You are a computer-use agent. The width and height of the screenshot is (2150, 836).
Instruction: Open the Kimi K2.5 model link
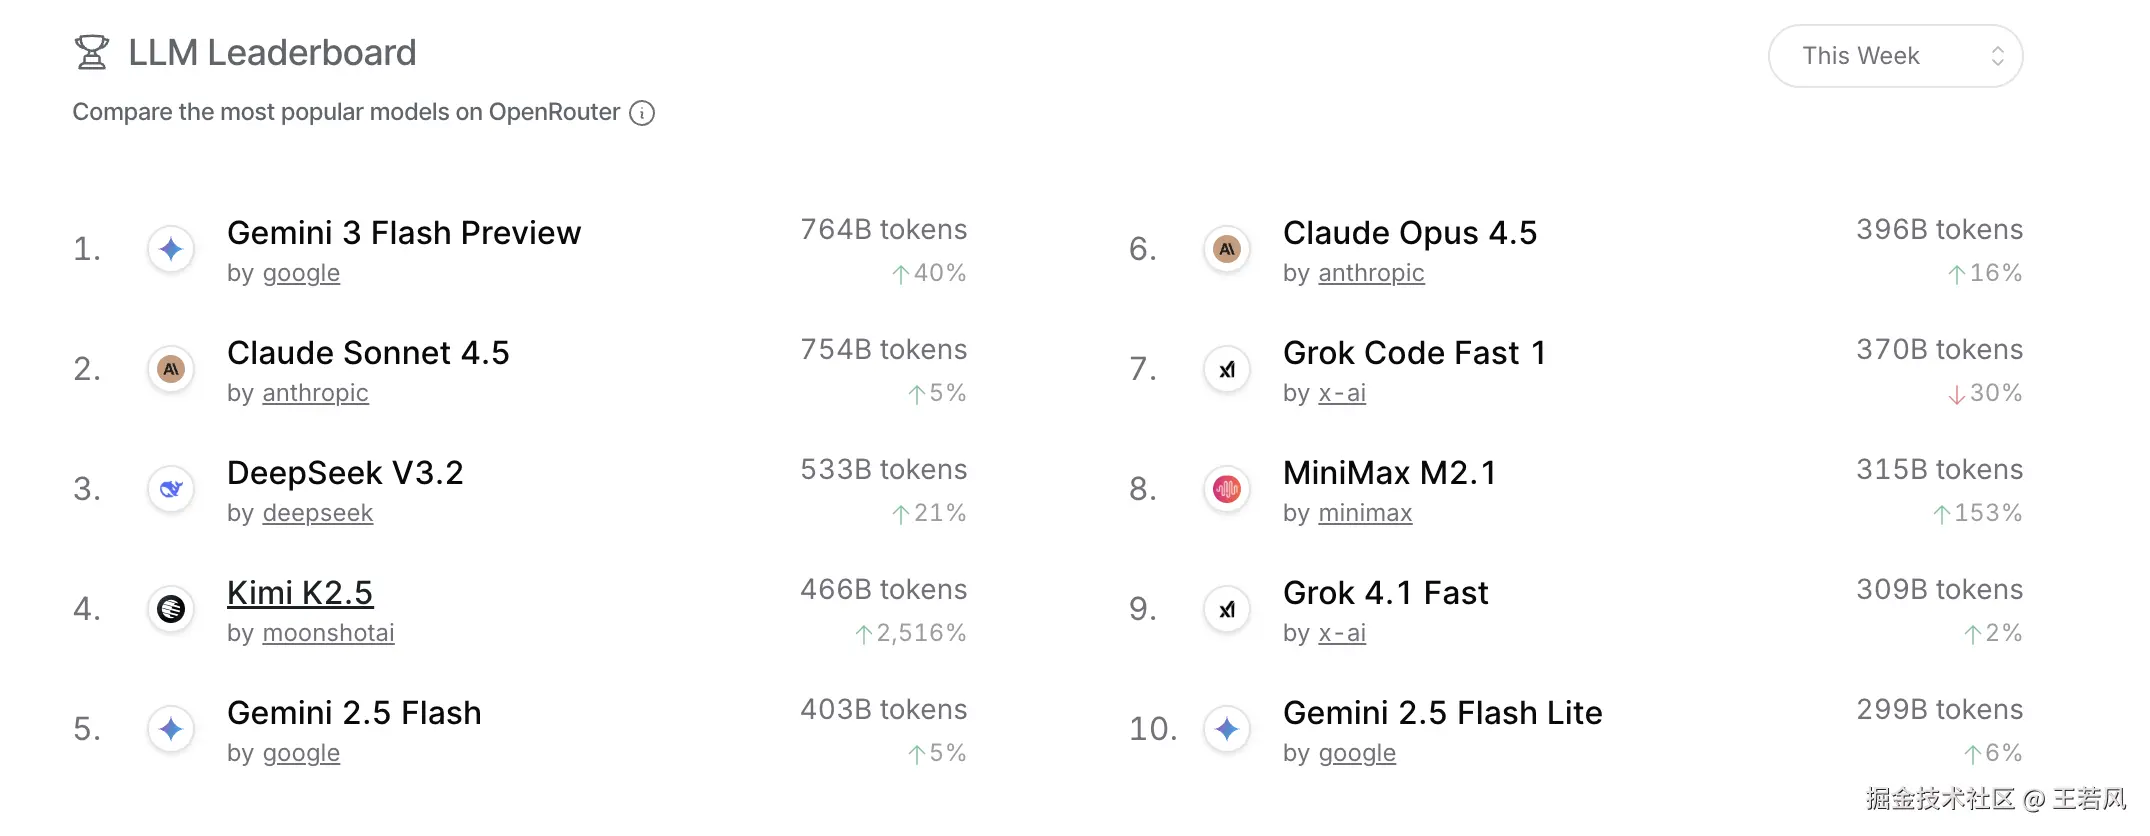coord(300,593)
